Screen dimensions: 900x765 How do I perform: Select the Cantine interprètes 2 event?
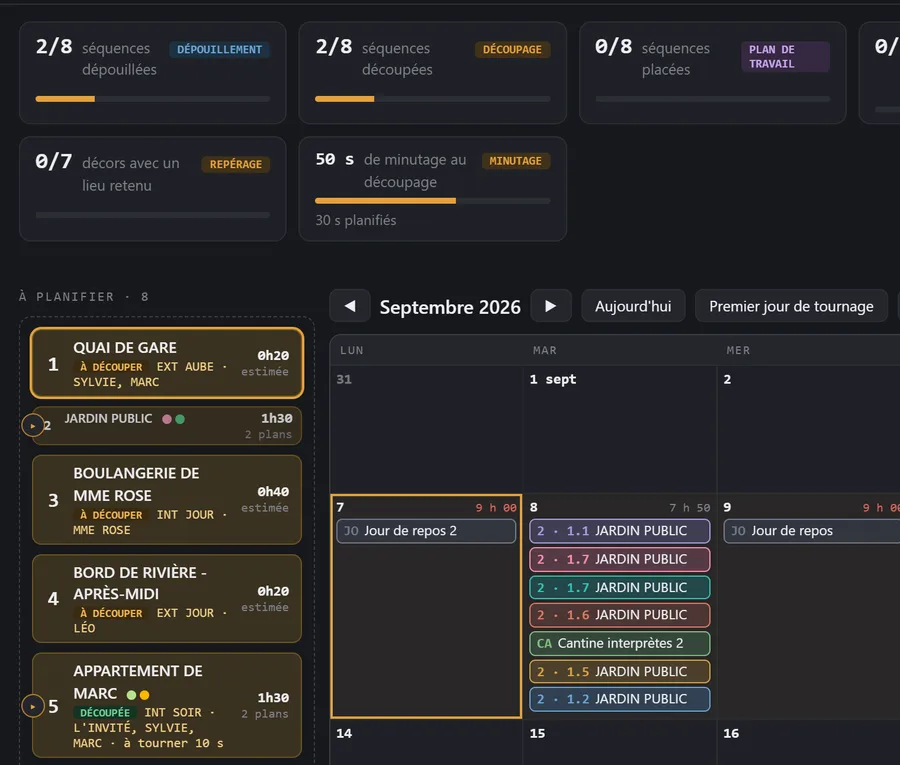tap(619, 643)
